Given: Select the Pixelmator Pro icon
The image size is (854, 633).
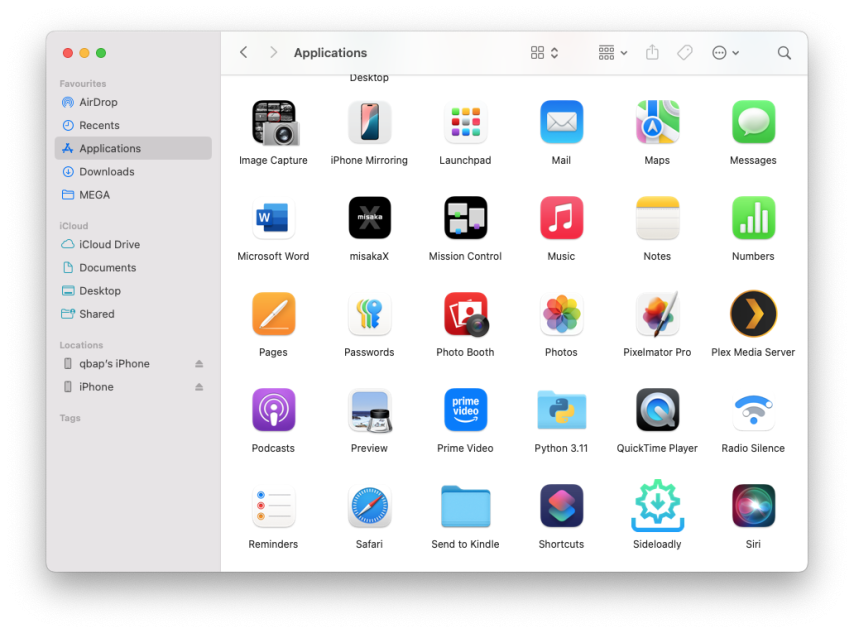Looking at the screenshot, I should pyautogui.click(x=657, y=314).
